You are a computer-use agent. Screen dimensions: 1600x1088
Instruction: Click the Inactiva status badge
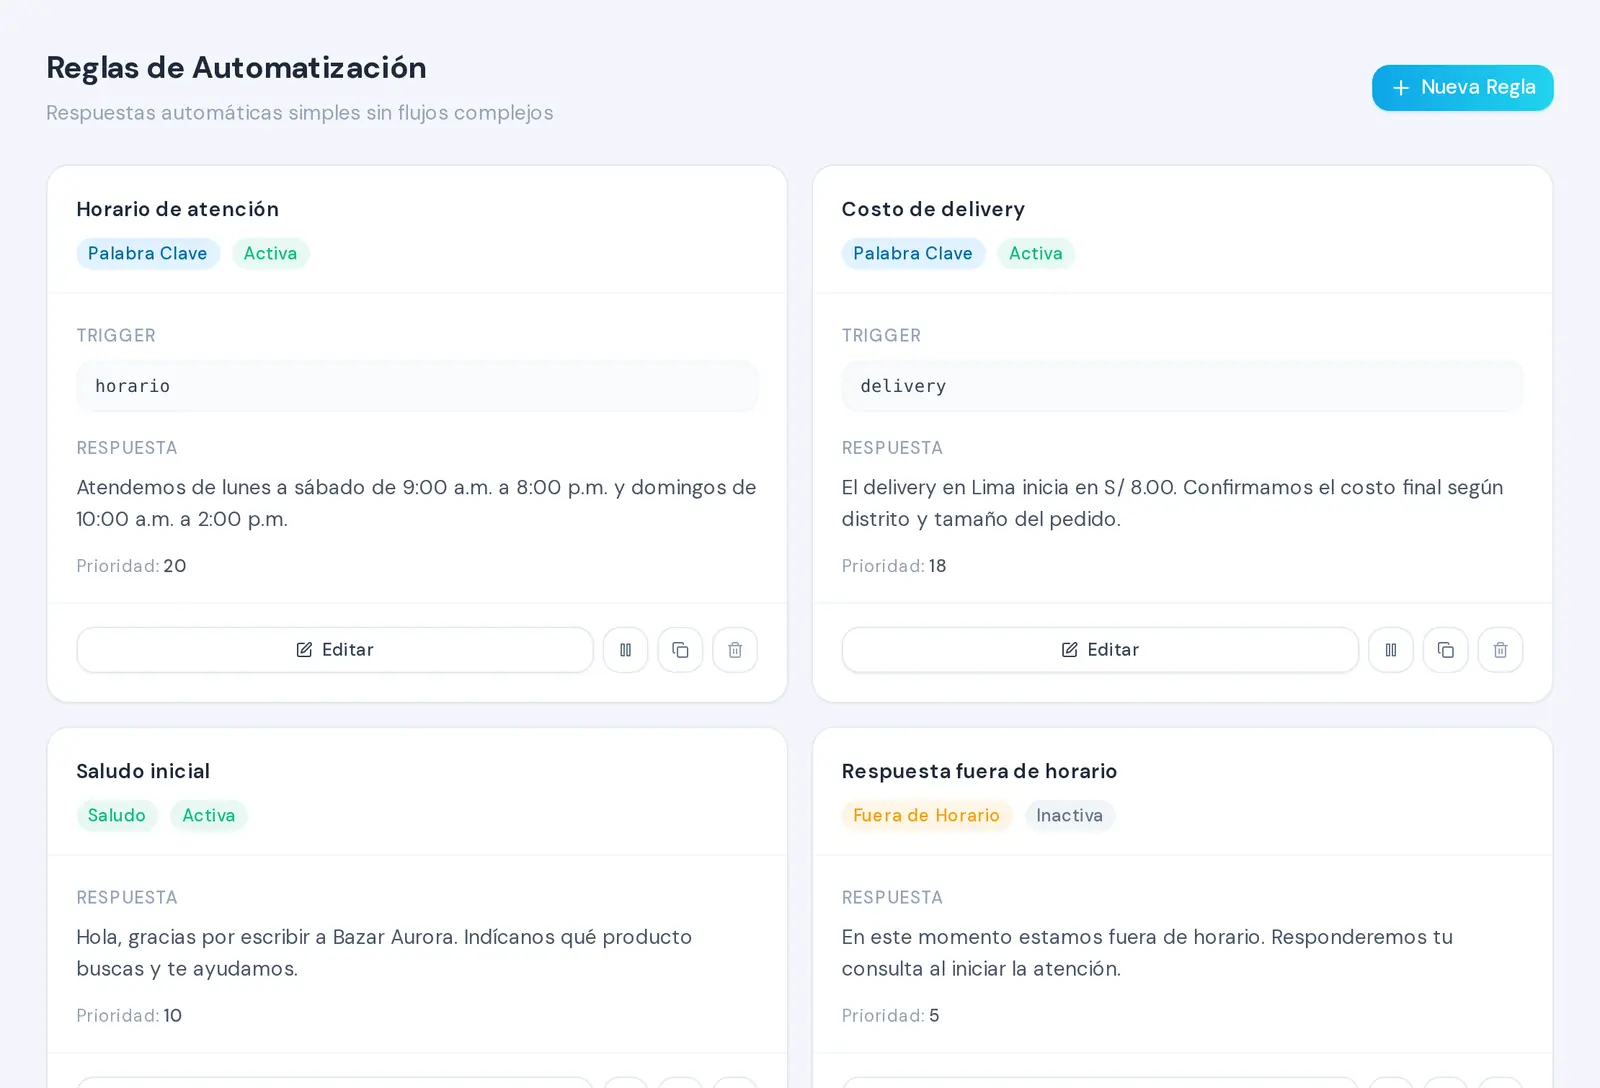tap(1070, 816)
